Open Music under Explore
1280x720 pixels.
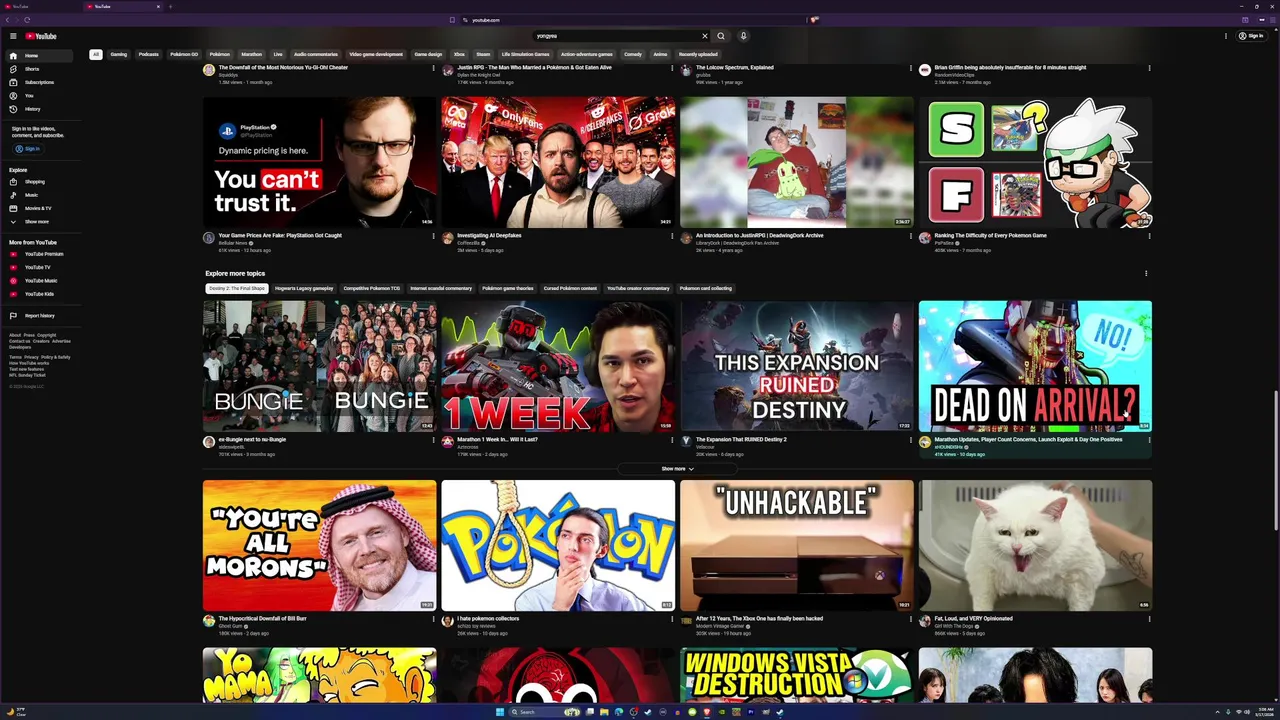pyautogui.click(x=38, y=195)
